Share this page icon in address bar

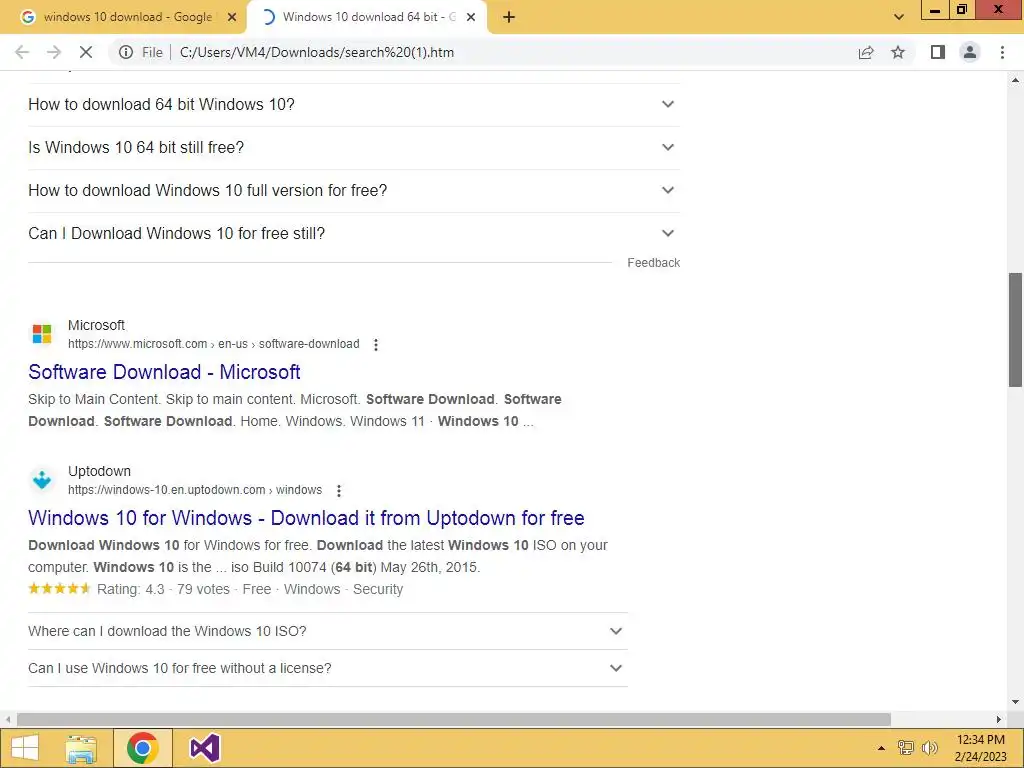click(x=866, y=52)
